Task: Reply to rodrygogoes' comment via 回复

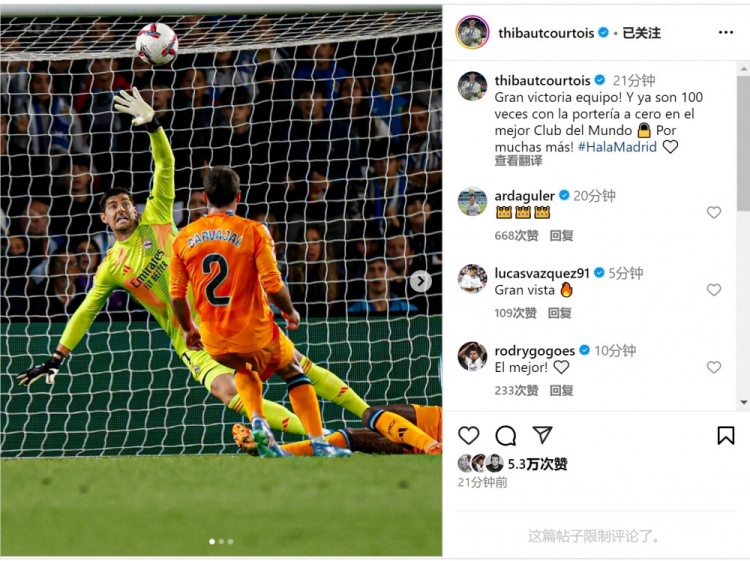Action: 561,391
